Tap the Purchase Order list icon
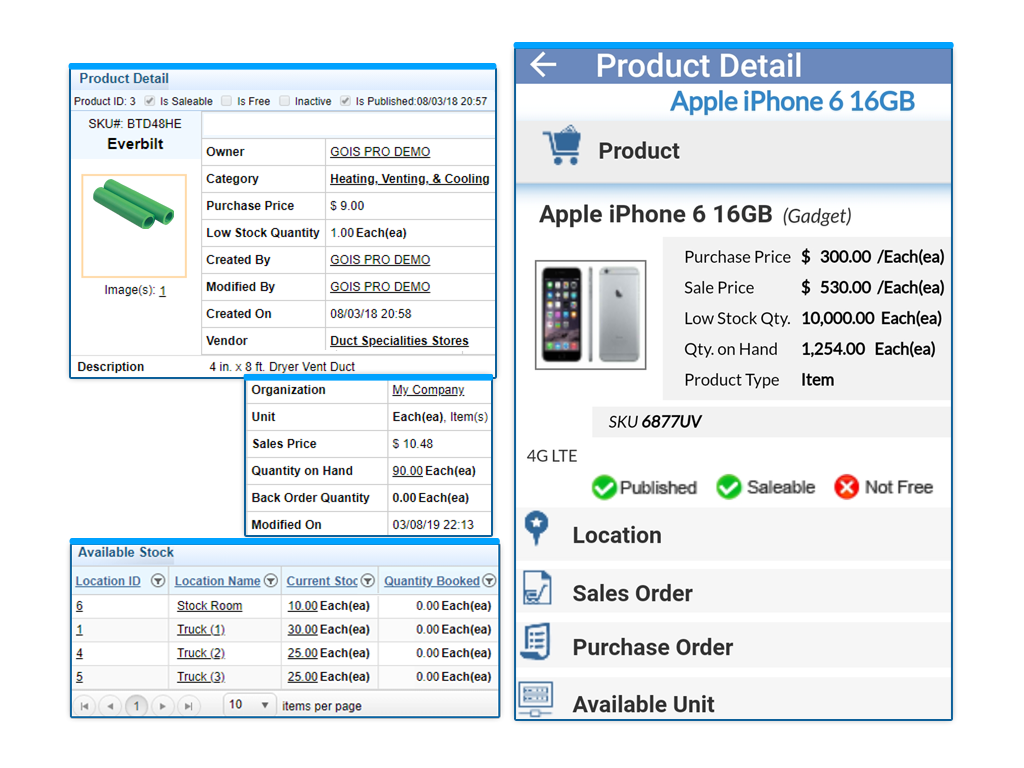 pos(536,641)
